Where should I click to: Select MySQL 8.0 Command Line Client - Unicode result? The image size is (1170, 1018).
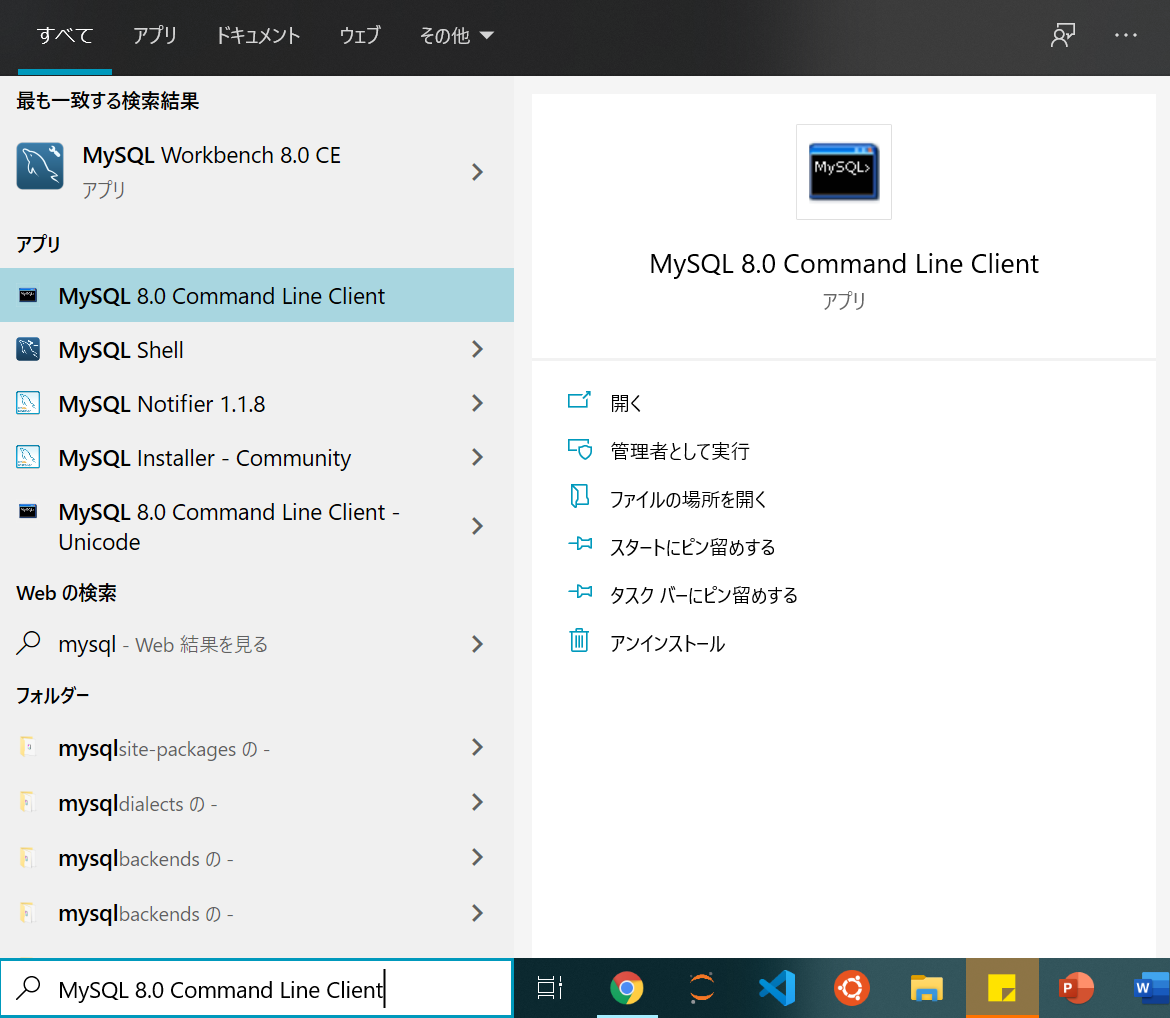click(257, 526)
